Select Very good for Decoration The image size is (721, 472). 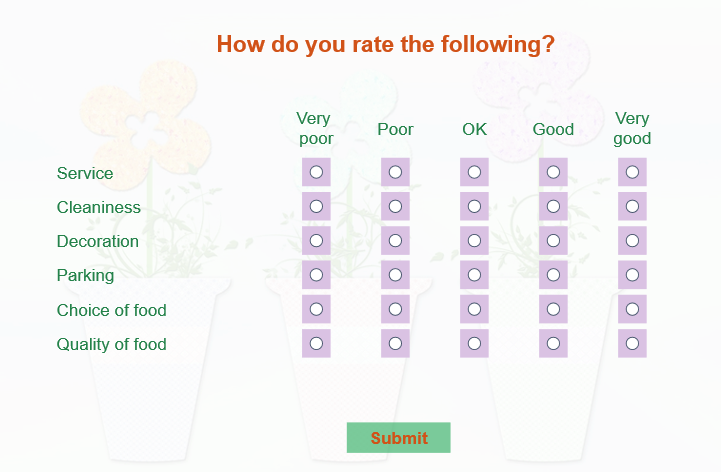click(632, 241)
